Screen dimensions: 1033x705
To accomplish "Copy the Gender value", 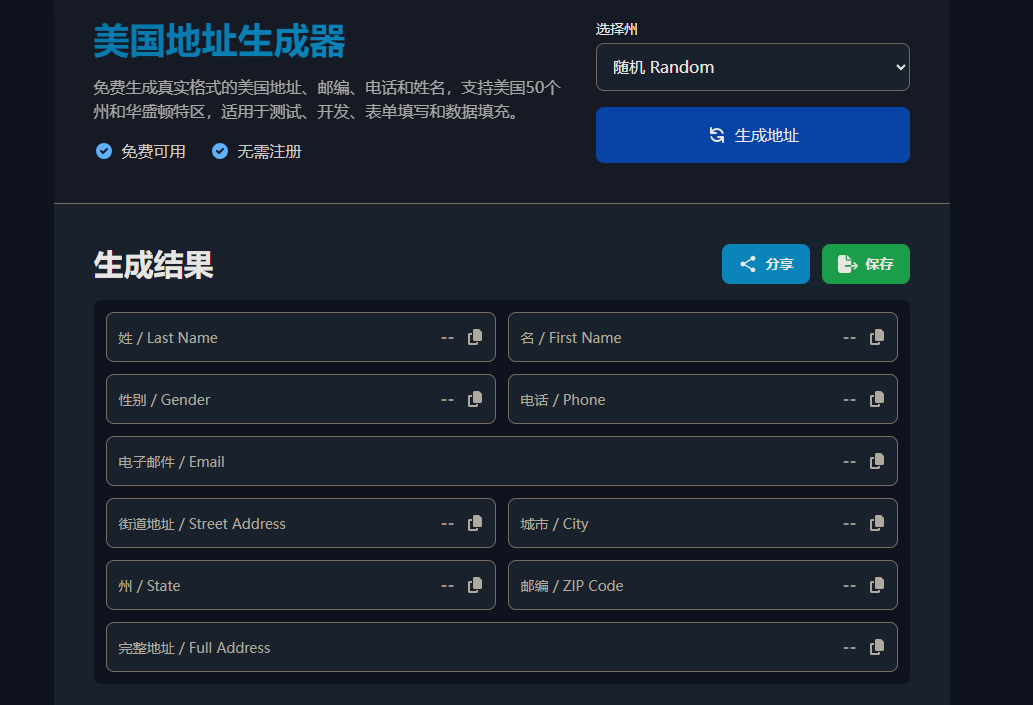I will 475,399.
